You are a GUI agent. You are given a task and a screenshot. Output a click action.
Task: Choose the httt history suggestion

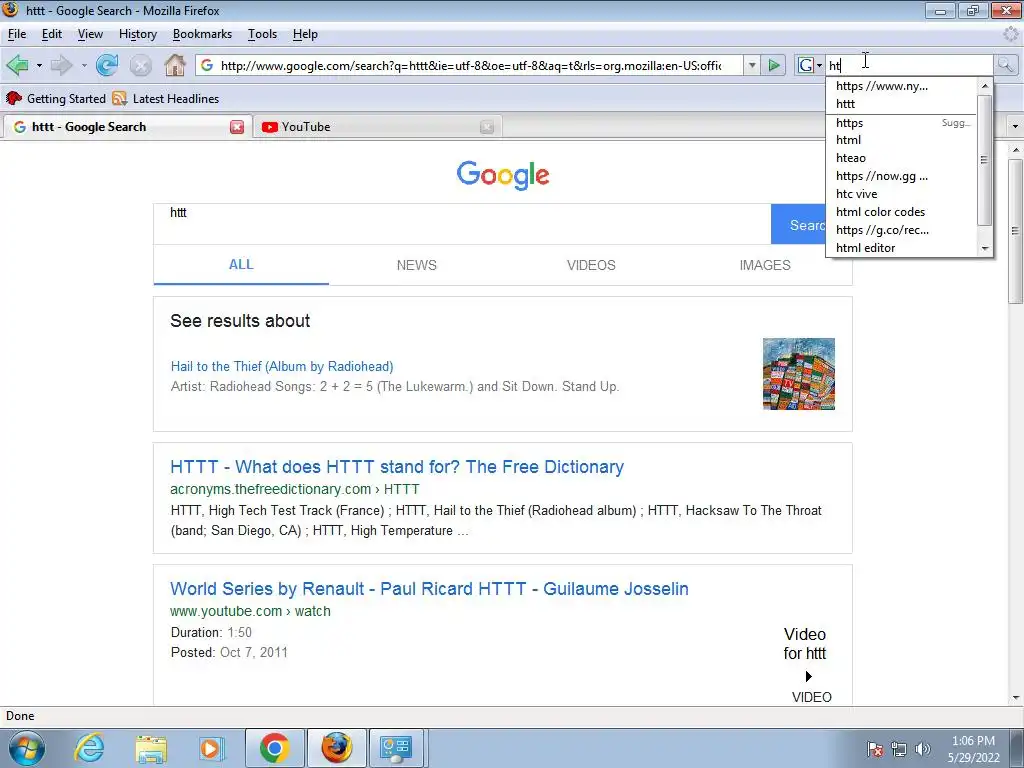tap(901, 104)
